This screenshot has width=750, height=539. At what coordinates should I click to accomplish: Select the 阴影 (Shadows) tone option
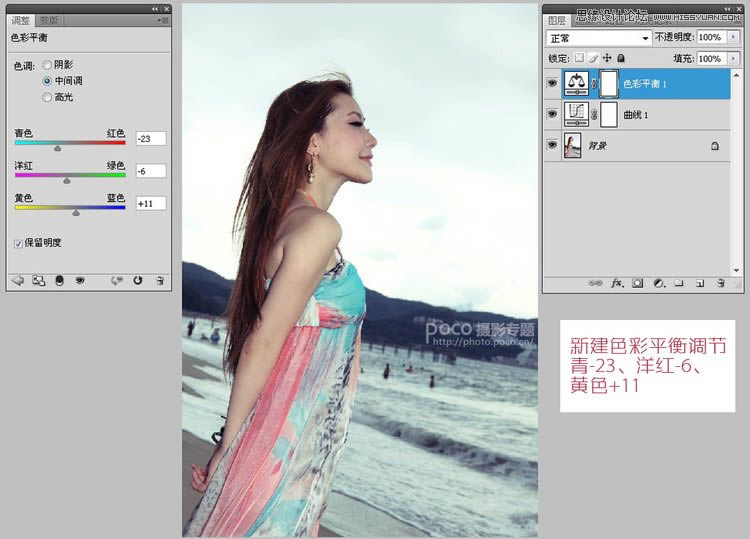click(x=47, y=65)
